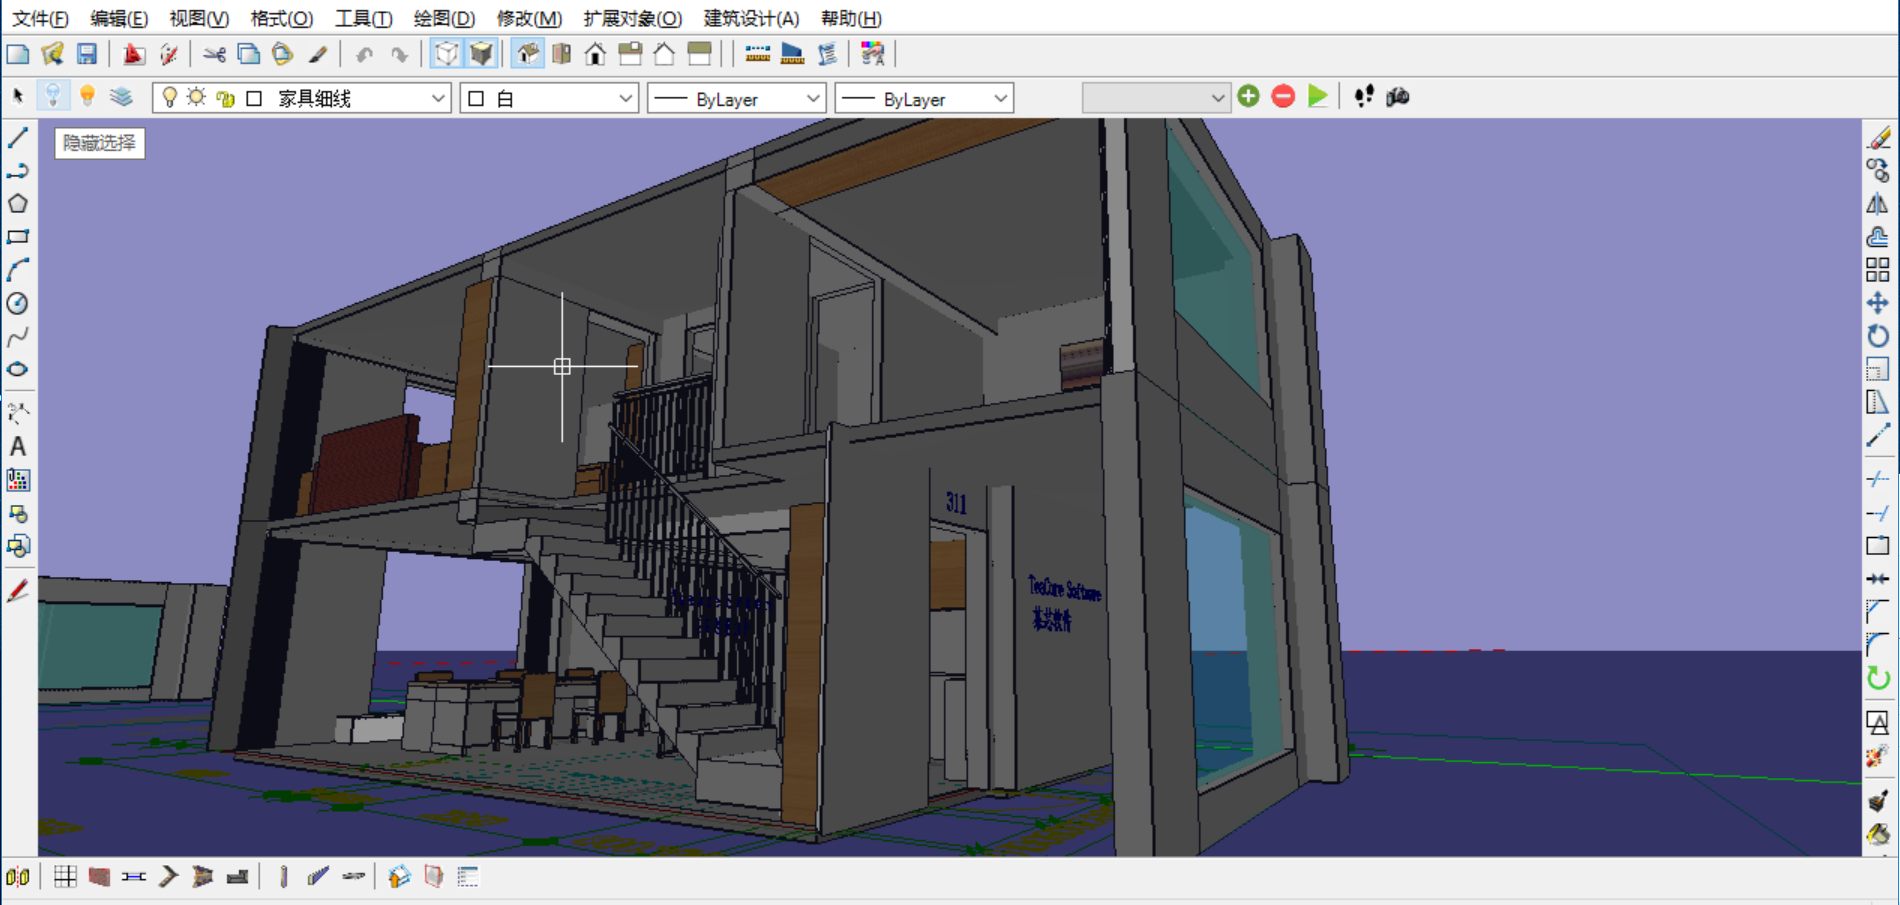Click the New file icon
Image resolution: width=1900 pixels, height=905 pixels.
click(x=18, y=54)
